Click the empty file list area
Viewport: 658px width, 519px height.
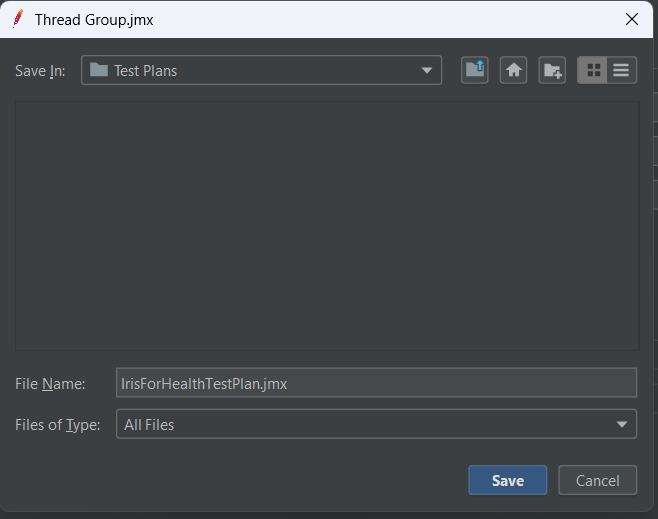coord(326,225)
